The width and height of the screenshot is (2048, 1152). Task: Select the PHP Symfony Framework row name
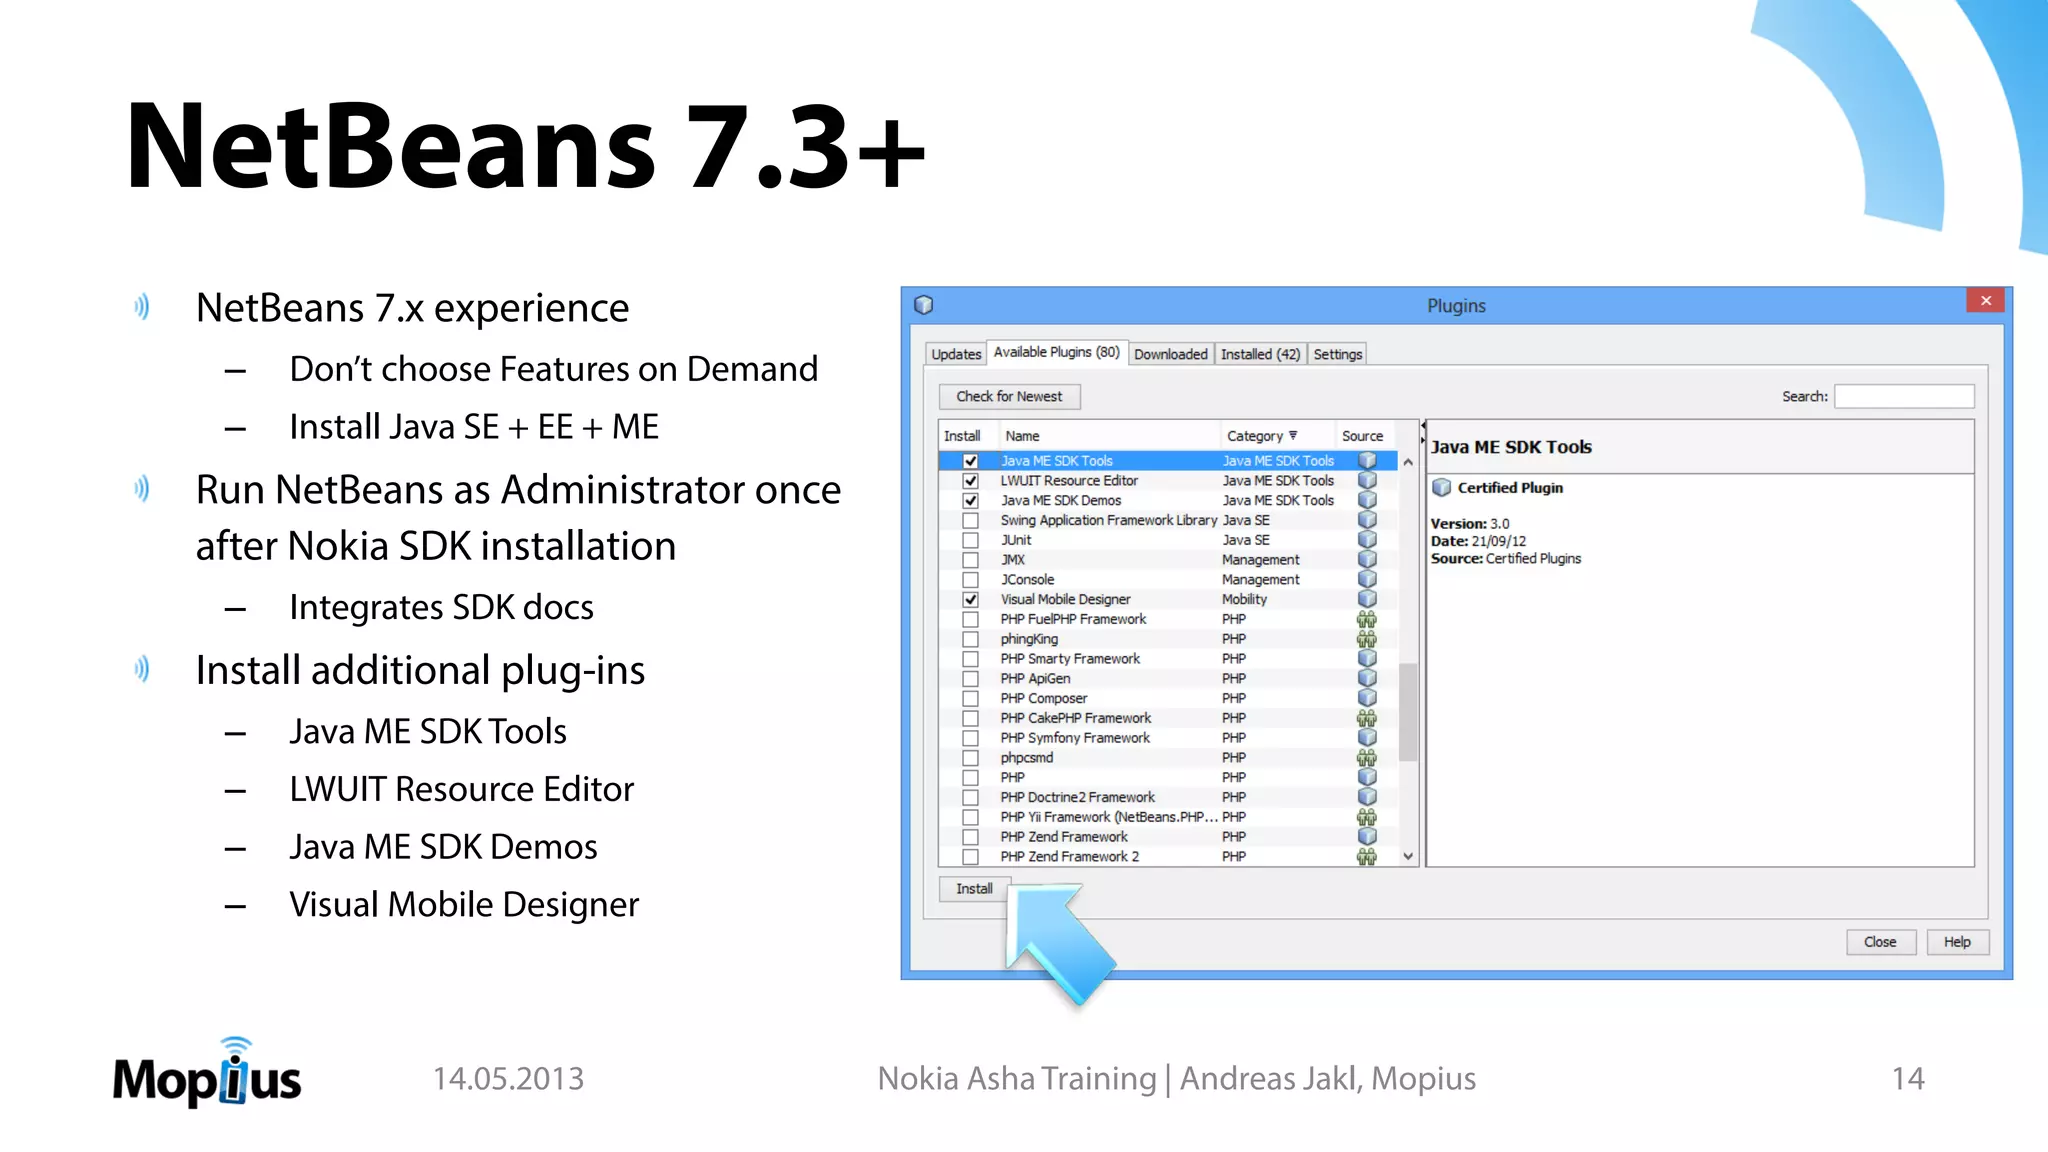click(1075, 738)
